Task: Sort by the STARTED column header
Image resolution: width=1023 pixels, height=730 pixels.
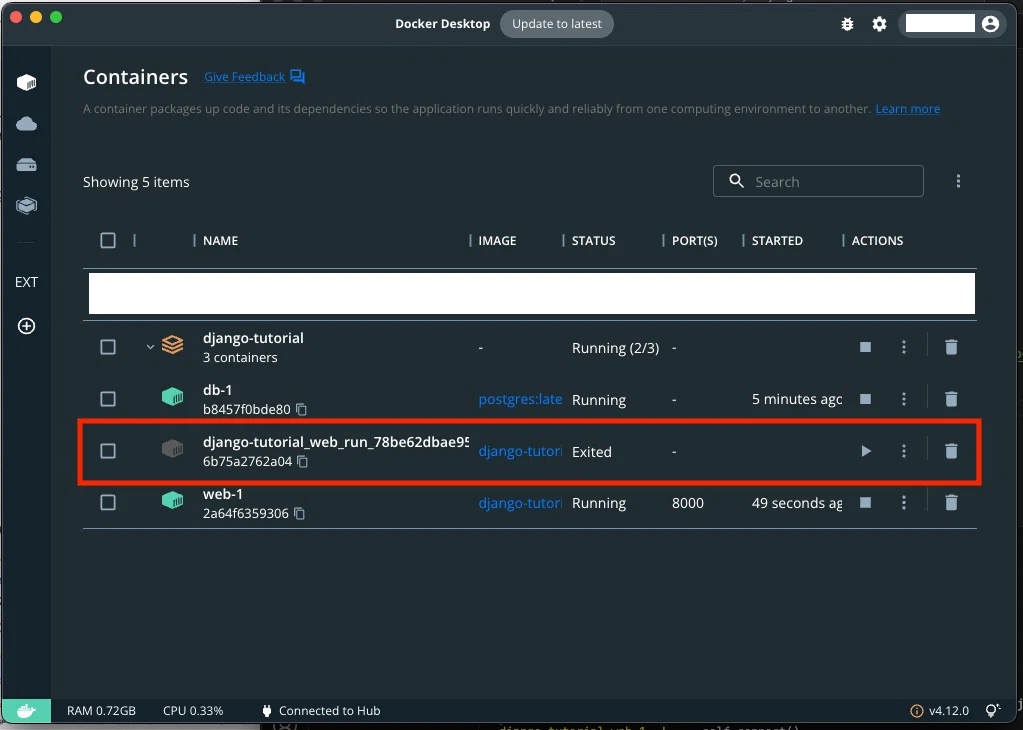Action: click(777, 241)
